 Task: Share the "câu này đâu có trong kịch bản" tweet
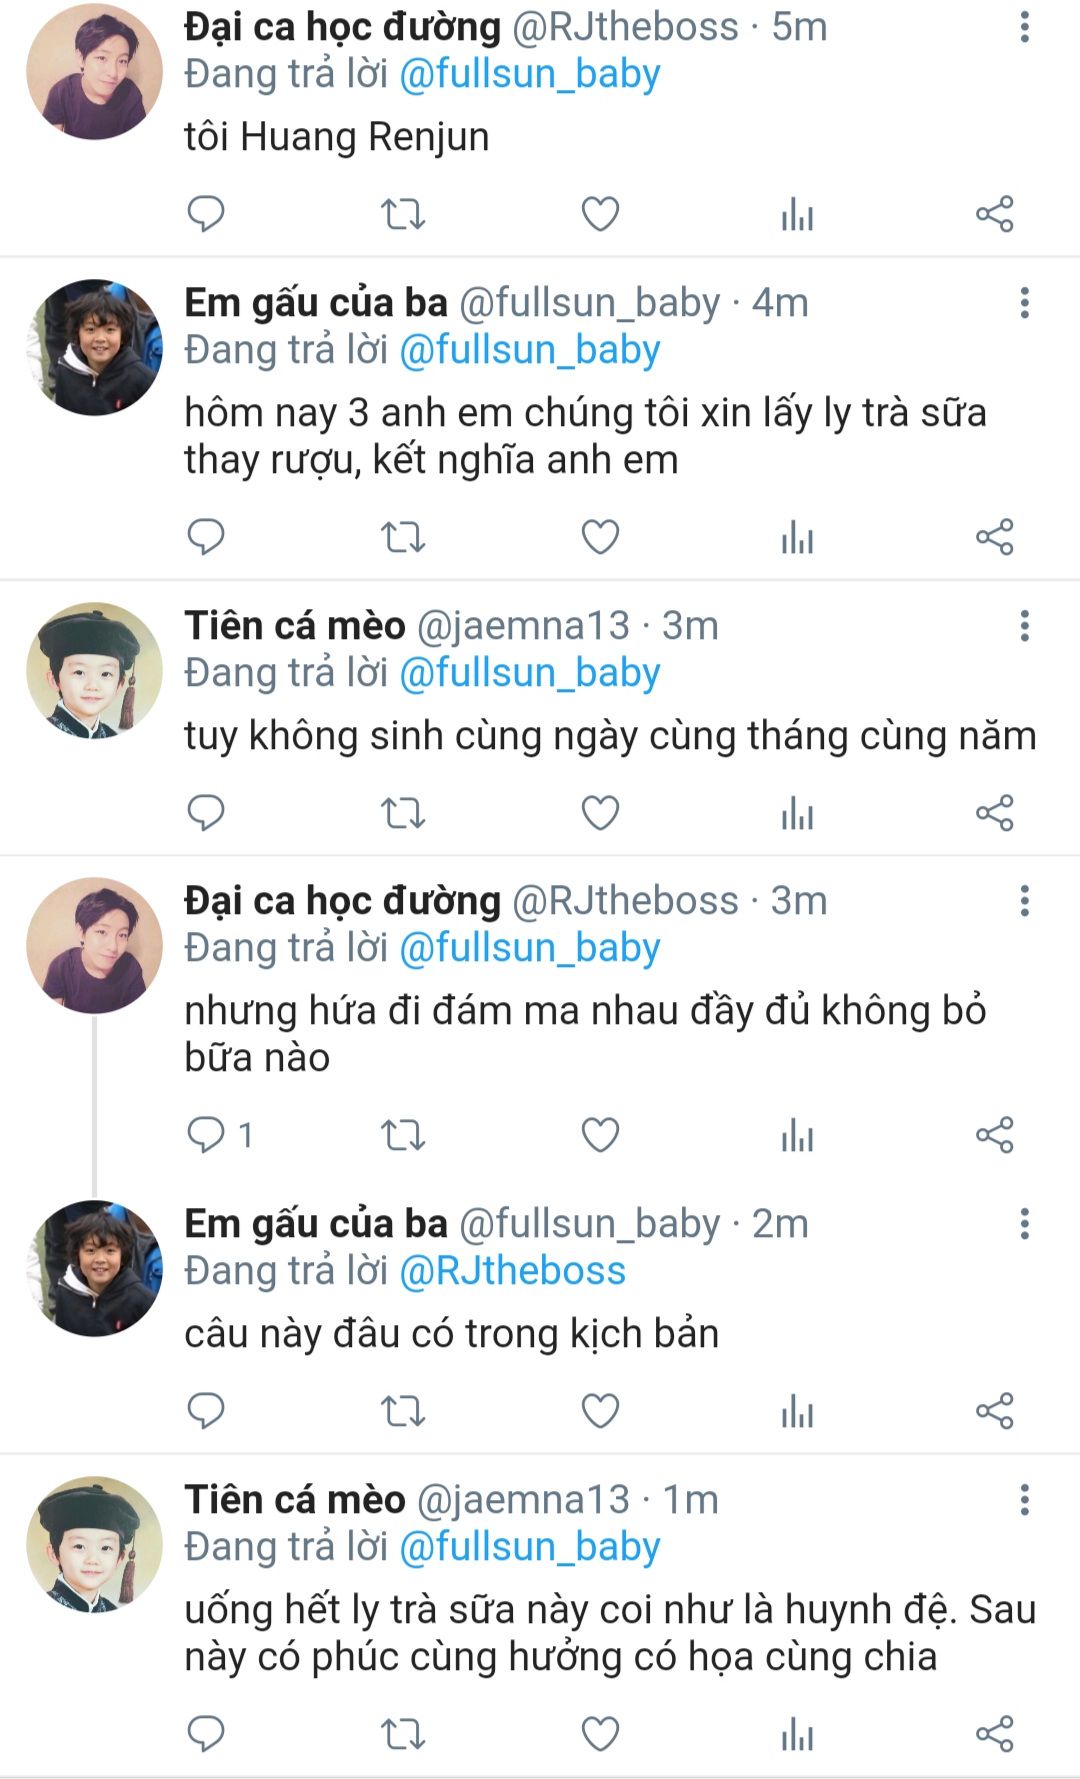[x=995, y=1411]
